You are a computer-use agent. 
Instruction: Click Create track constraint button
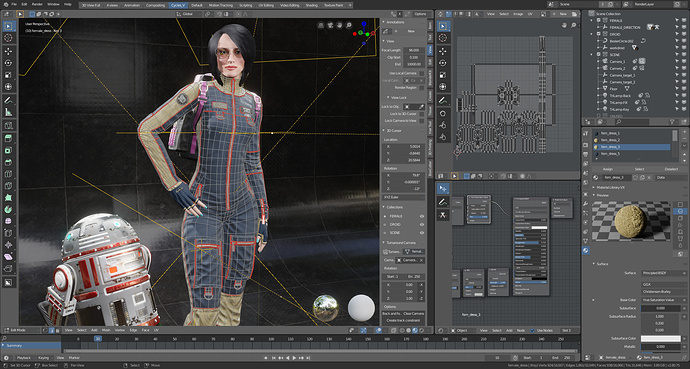403,320
